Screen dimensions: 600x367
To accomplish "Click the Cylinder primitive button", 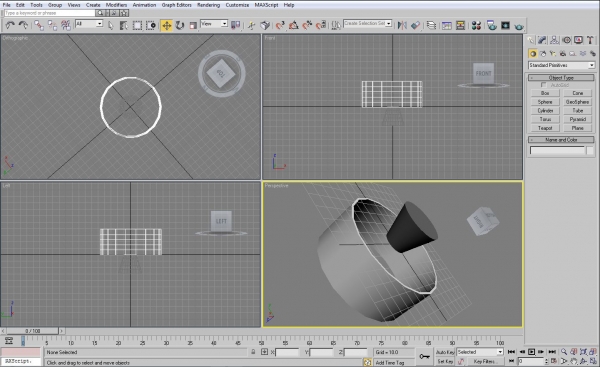I will coord(545,111).
